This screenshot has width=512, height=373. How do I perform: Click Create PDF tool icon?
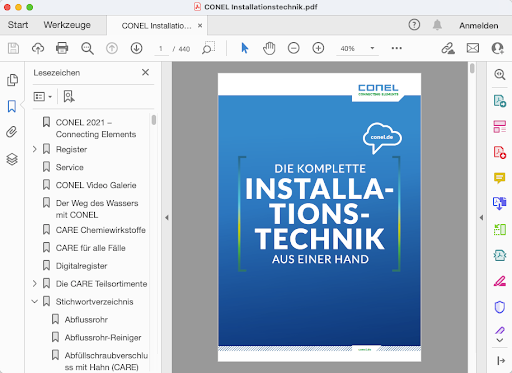coord(500,152)
